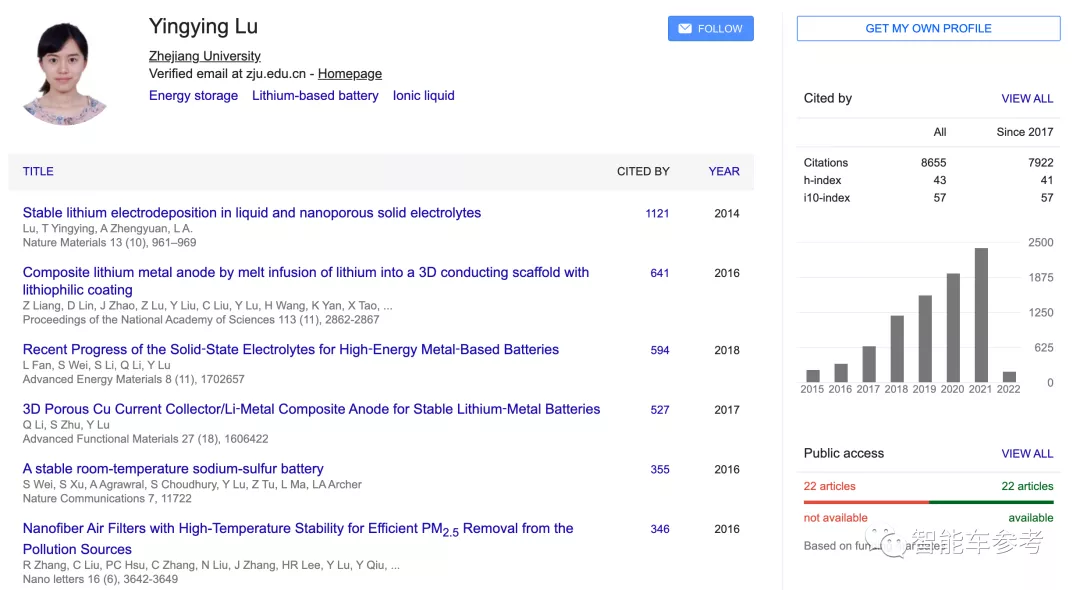The width and height of the screenshot is (1080, 590).
Task: Sort publications by Year column header
Action: pos(724,171)
